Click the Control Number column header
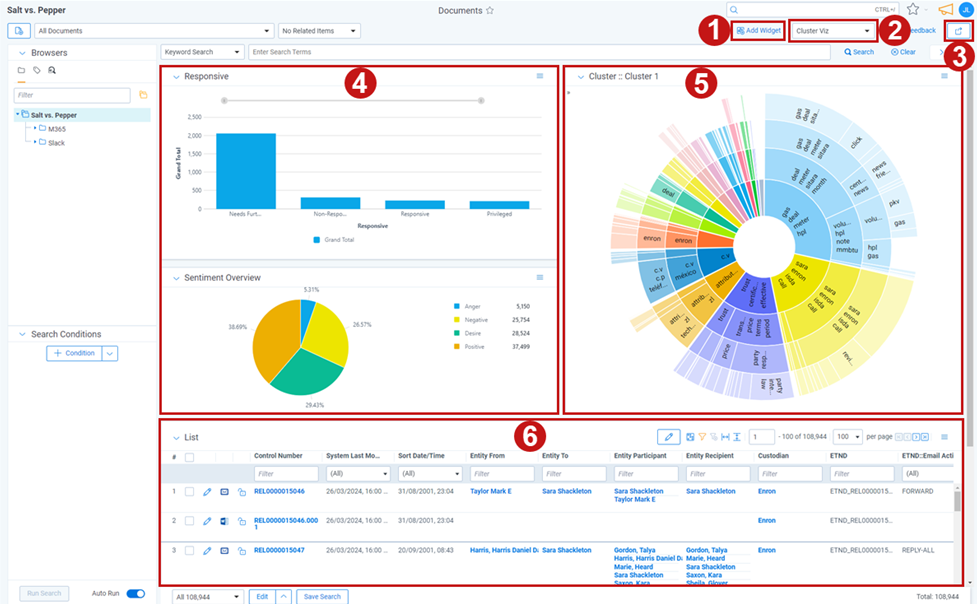The width and height of the screenshot is (977, 604). 279,456
